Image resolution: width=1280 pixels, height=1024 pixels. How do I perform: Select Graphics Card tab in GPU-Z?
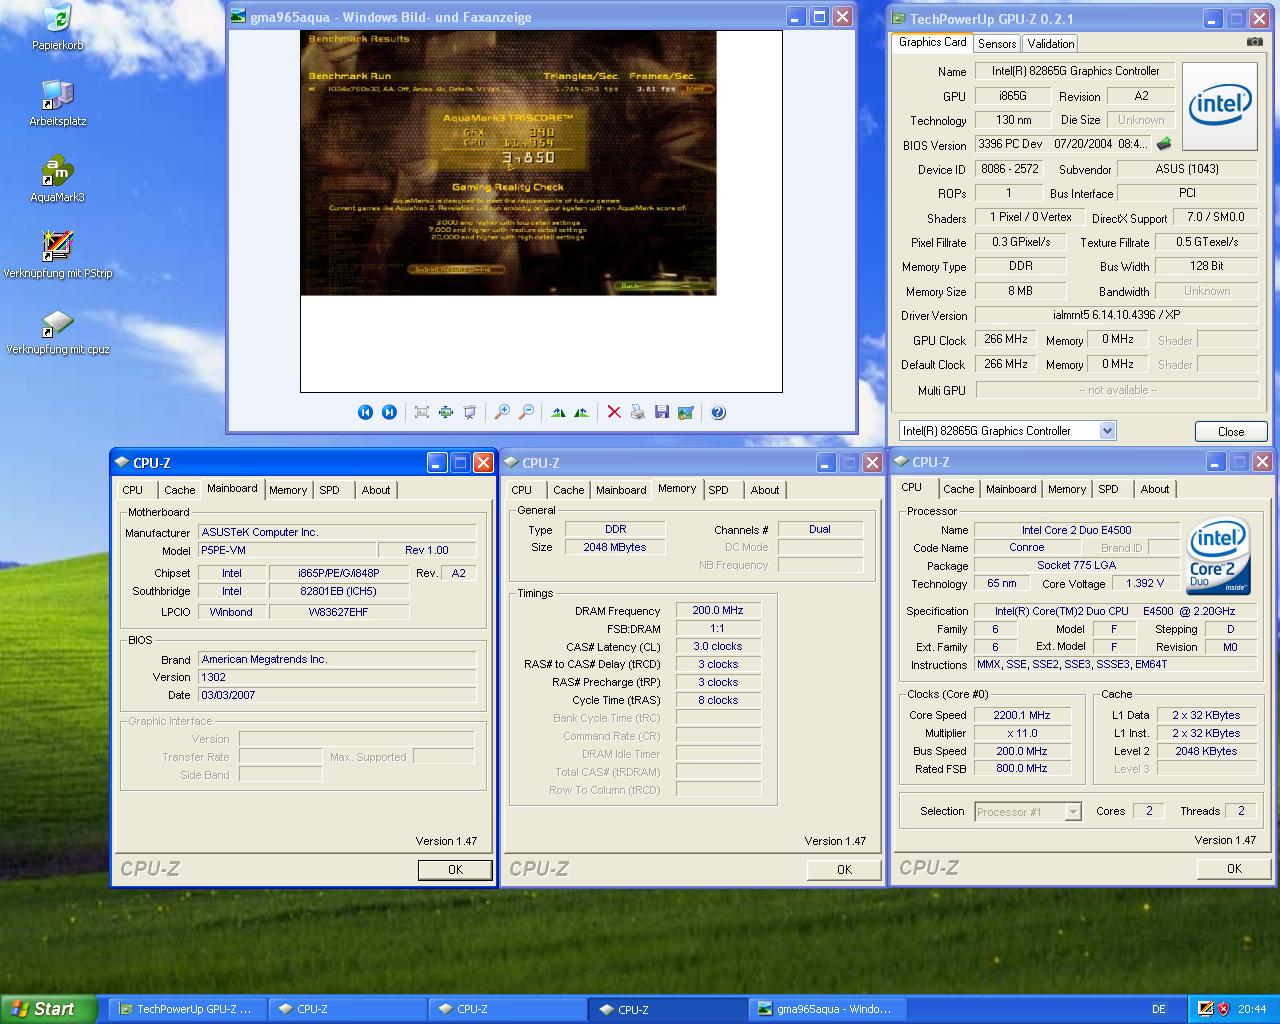(932, 42)
